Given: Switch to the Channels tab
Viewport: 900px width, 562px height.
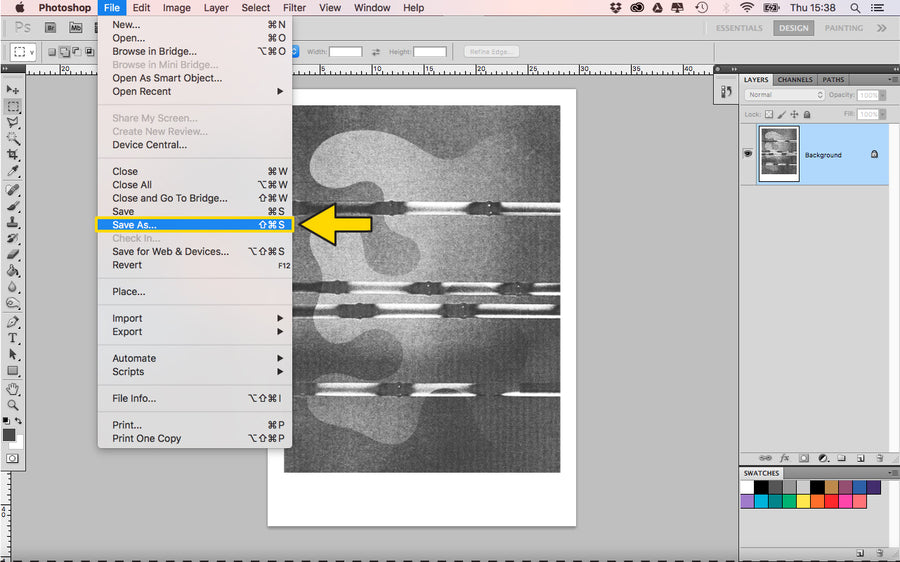Looking at the screenshot, I should click(x=795, y=80).
